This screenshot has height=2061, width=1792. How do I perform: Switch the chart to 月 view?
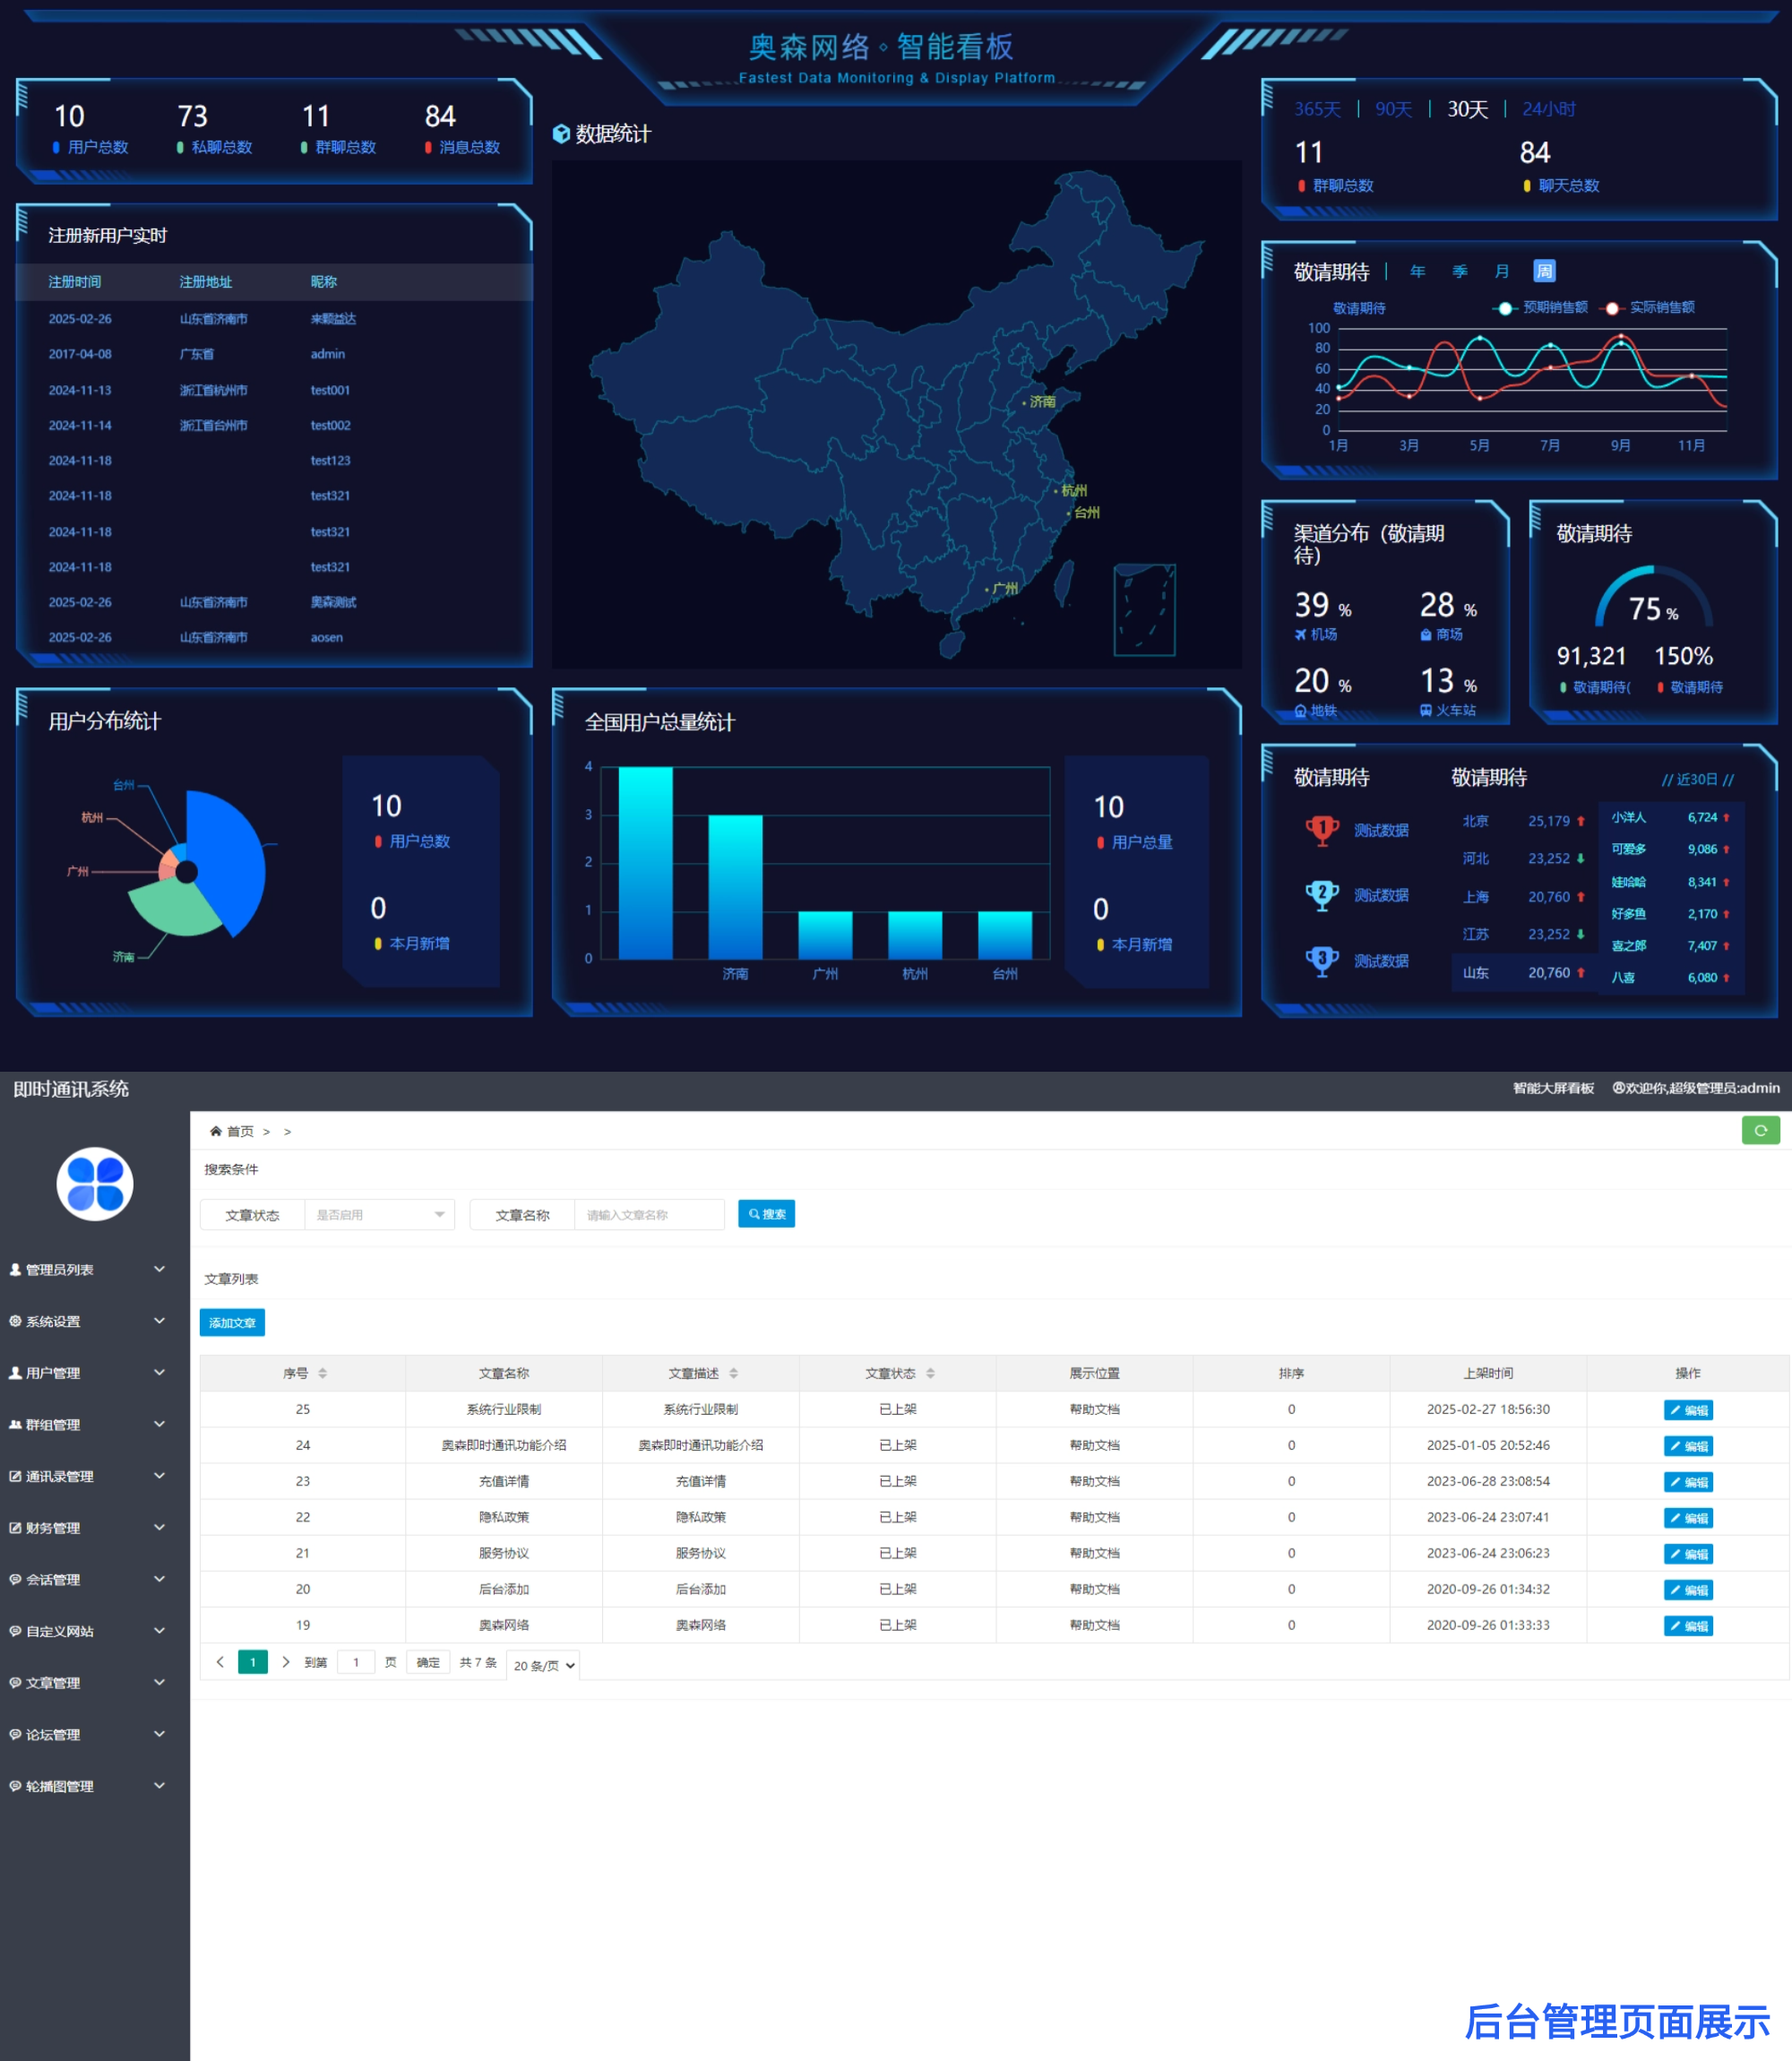(x=1502, y=271)
